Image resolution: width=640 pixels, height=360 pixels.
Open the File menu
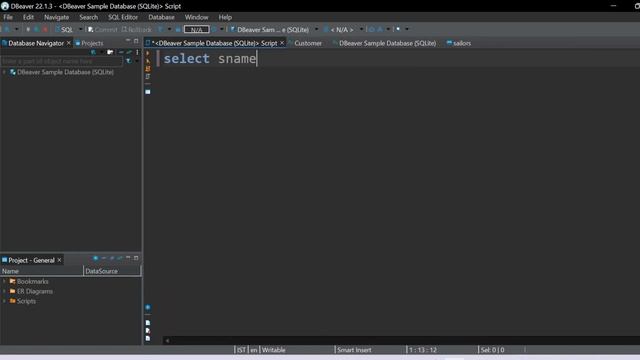[8, 17]
